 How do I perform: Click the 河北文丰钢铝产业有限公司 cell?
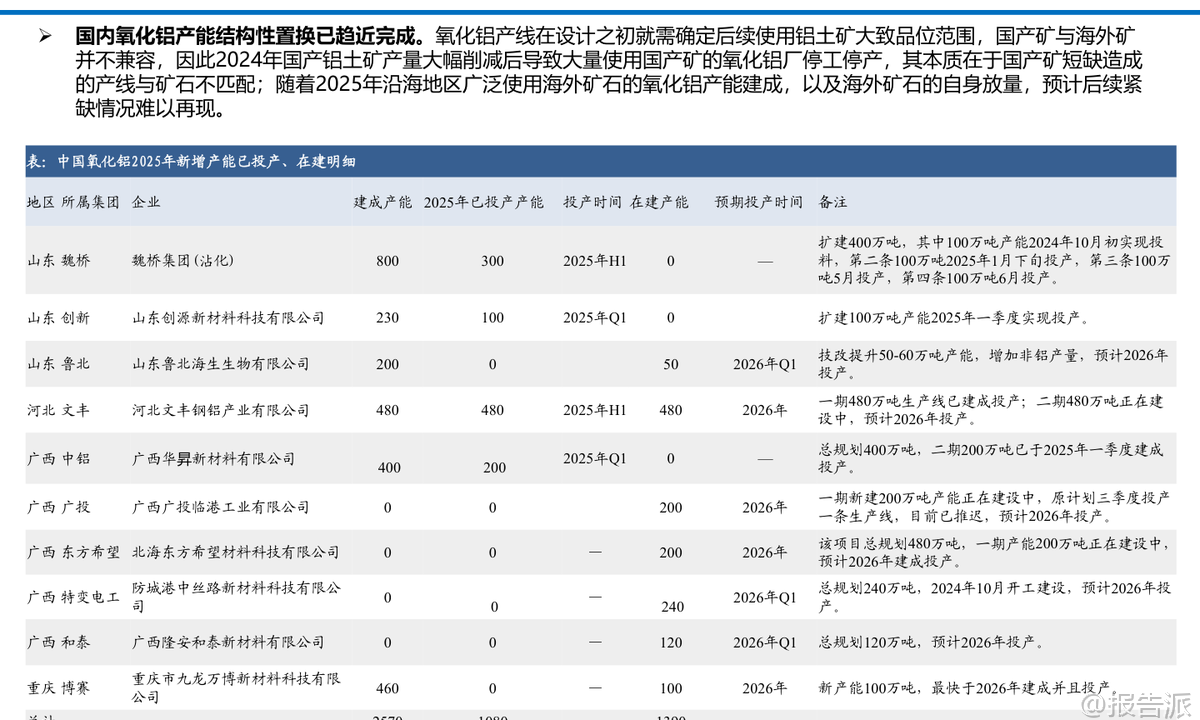click(x=221, y=410)
